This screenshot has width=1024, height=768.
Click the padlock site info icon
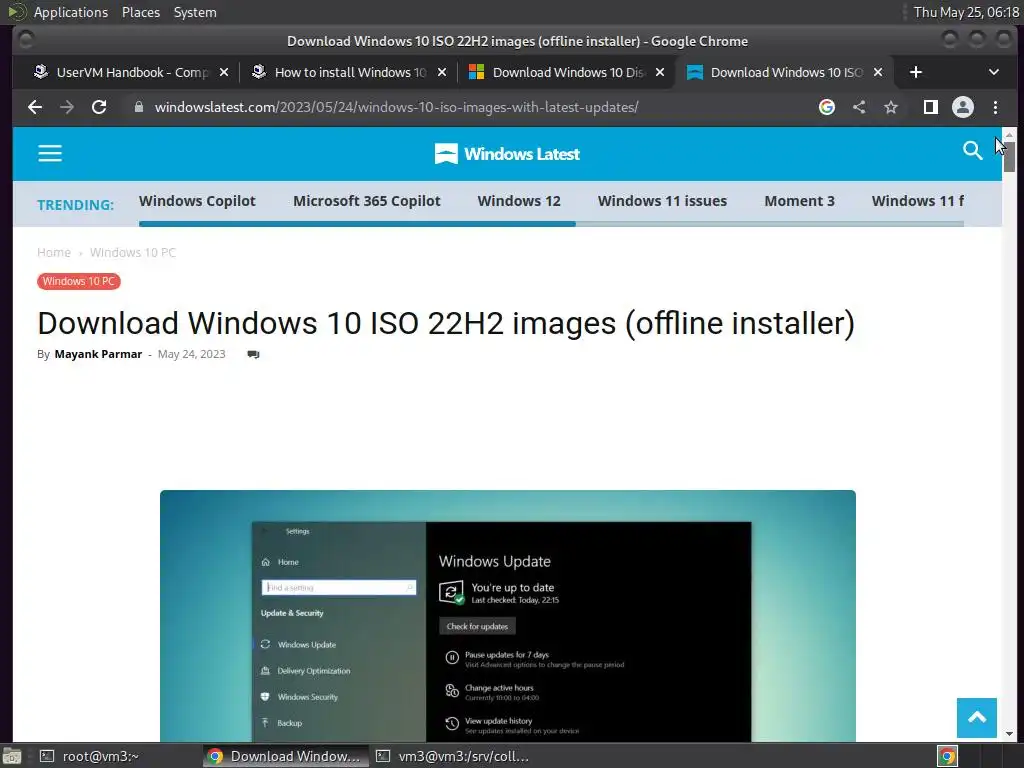(x=138, y=107)
